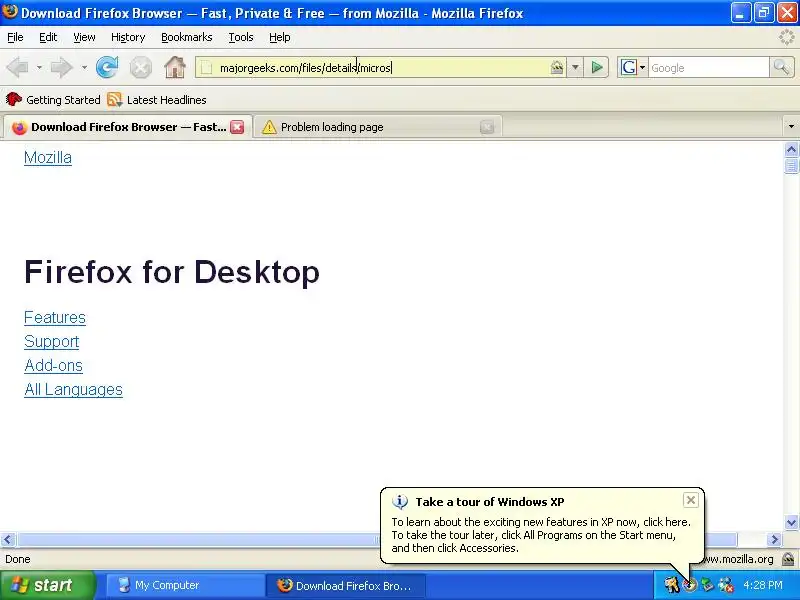Open the Edit menu
This screenshot has height=600, width=800.
(48, 37)
